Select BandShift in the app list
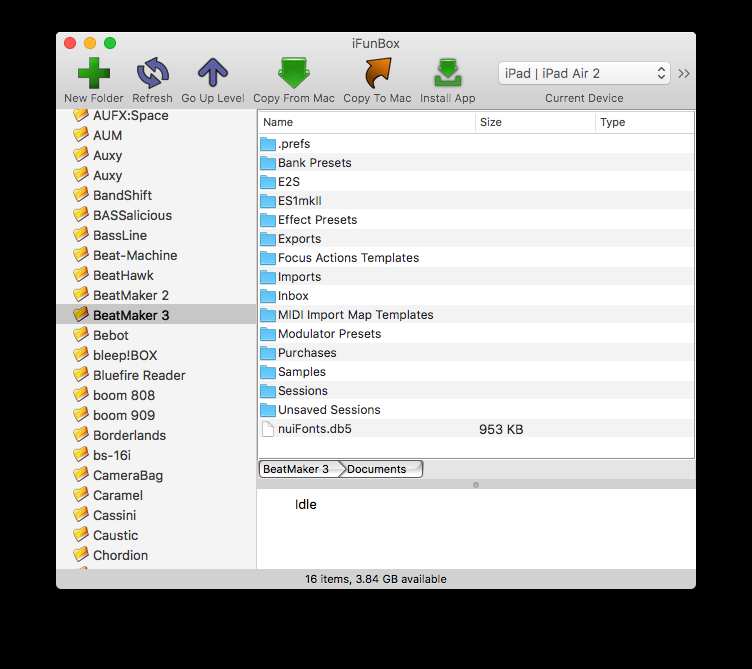 pos(156,195)
